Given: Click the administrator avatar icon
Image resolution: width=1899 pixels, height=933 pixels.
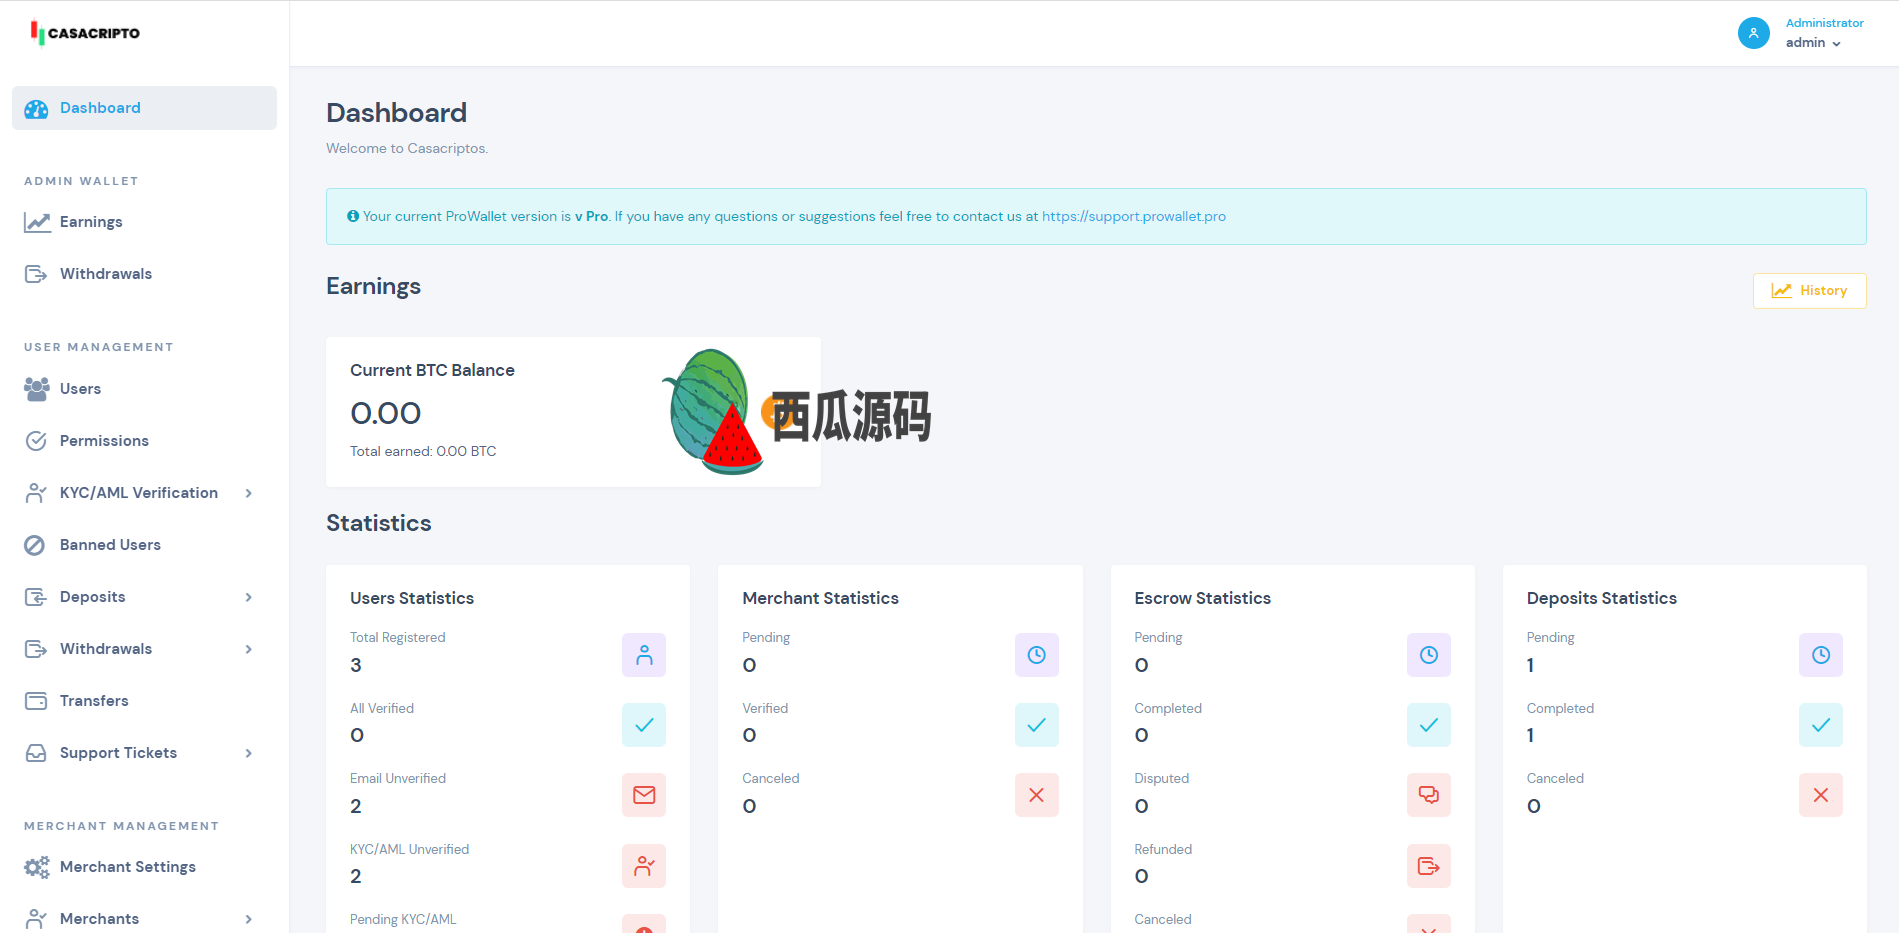Looking at the screenshot, I should (1754, 33).
